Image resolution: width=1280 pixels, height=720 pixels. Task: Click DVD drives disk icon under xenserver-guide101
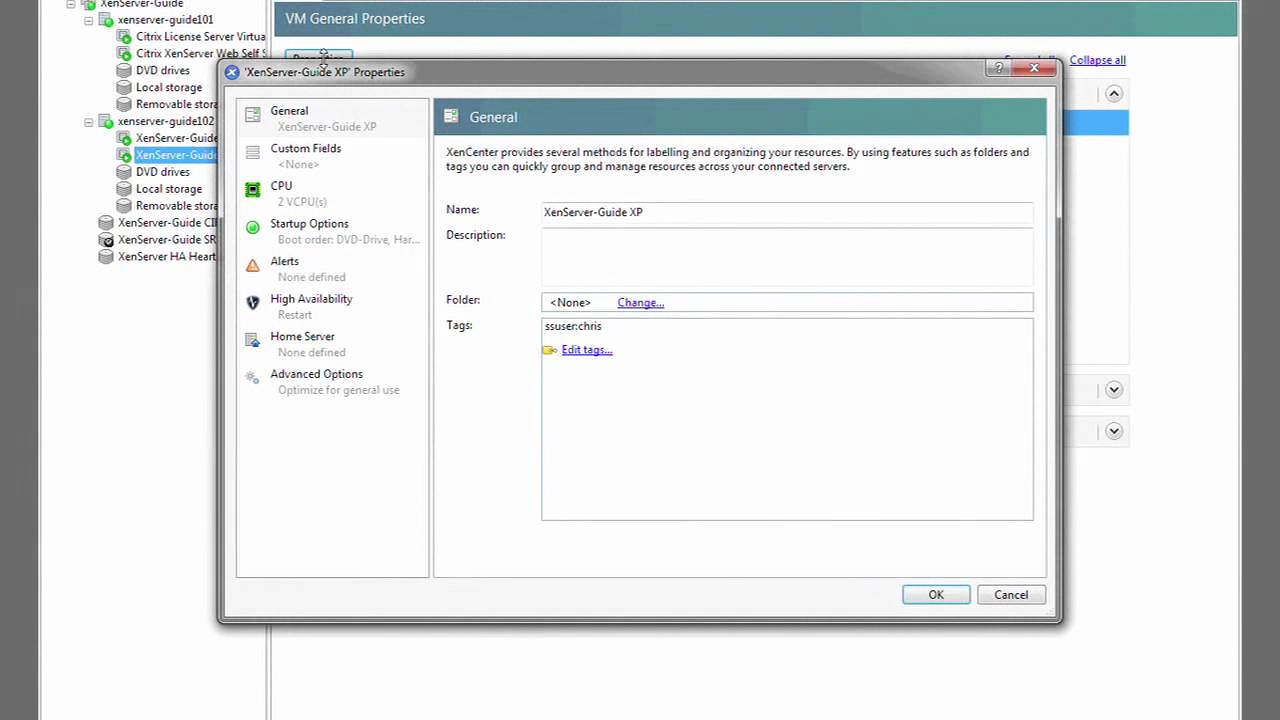124,71
